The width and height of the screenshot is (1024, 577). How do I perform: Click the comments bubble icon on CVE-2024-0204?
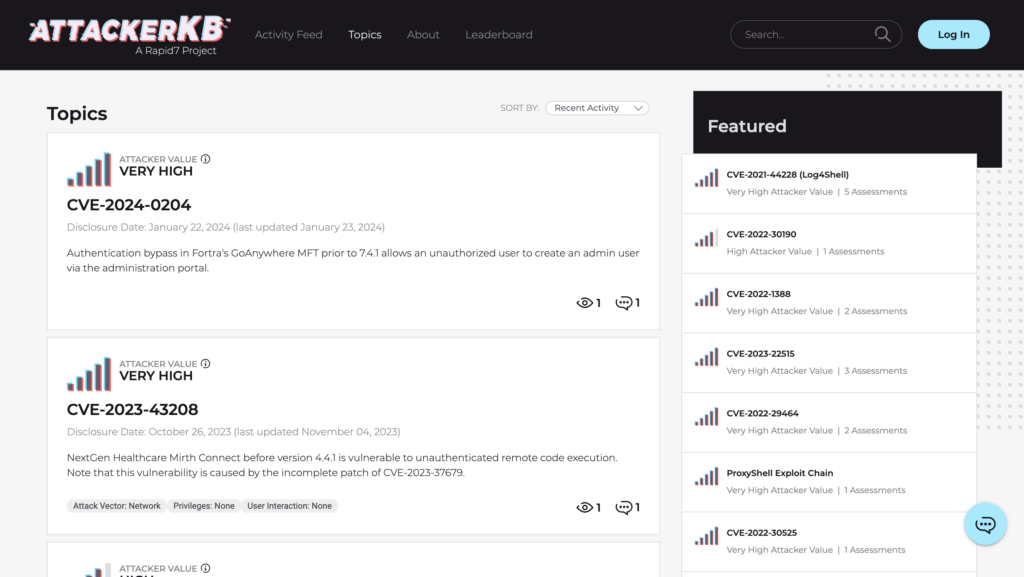pos(624,303)
